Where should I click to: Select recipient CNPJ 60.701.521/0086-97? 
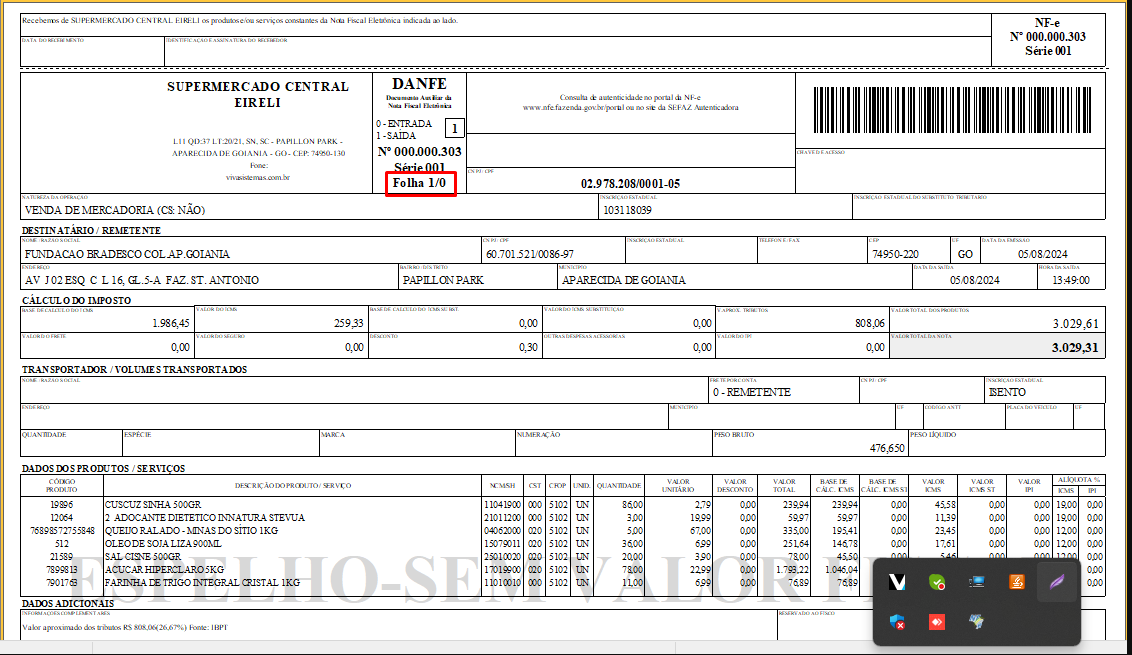tap(530, 254)
